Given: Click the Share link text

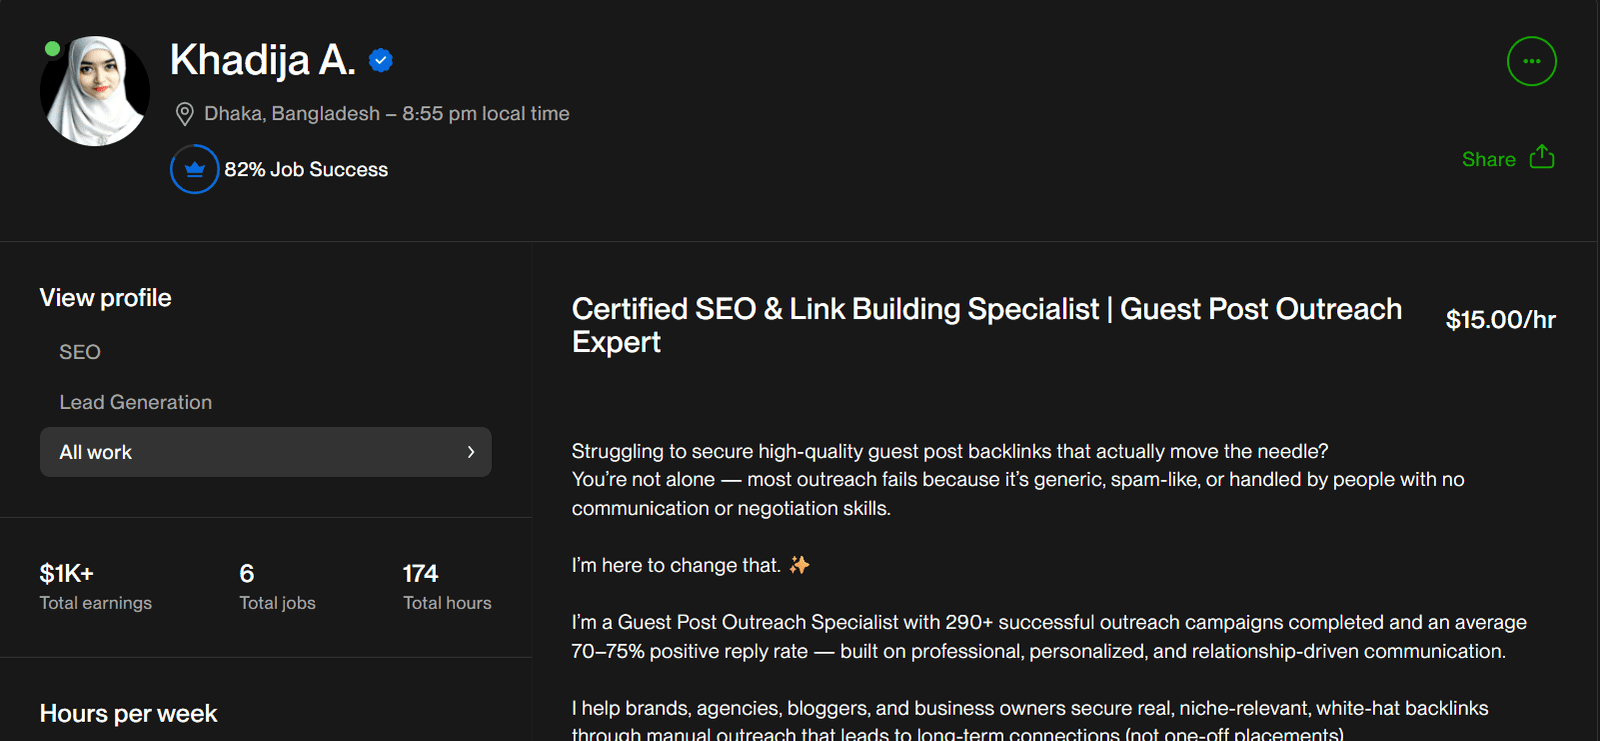Looking at the screenshot, I should (1488, 160).
